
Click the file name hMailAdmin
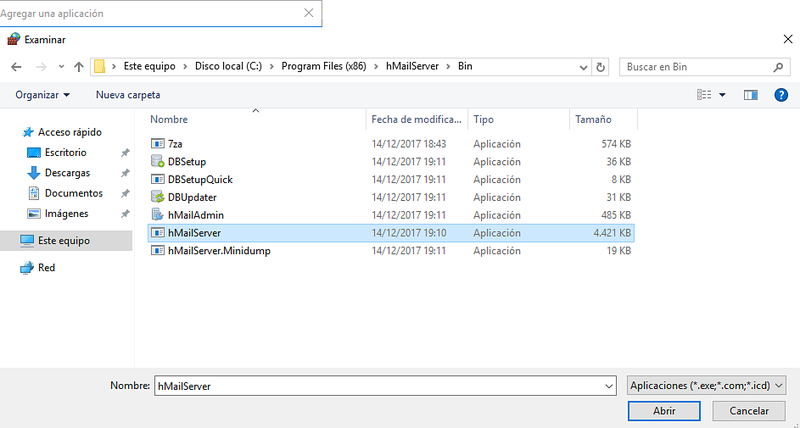[x=196, y=215]
